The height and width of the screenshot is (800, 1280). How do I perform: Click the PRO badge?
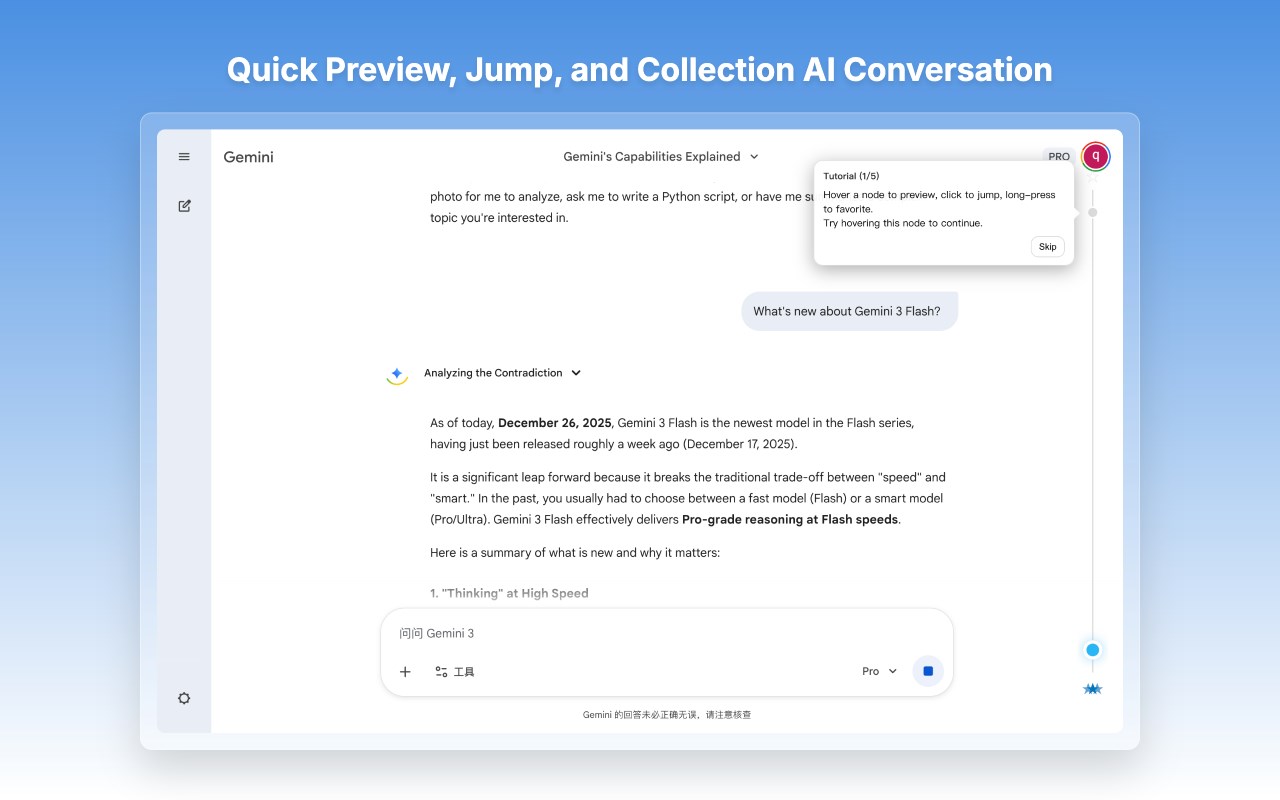pos(1058,157)
